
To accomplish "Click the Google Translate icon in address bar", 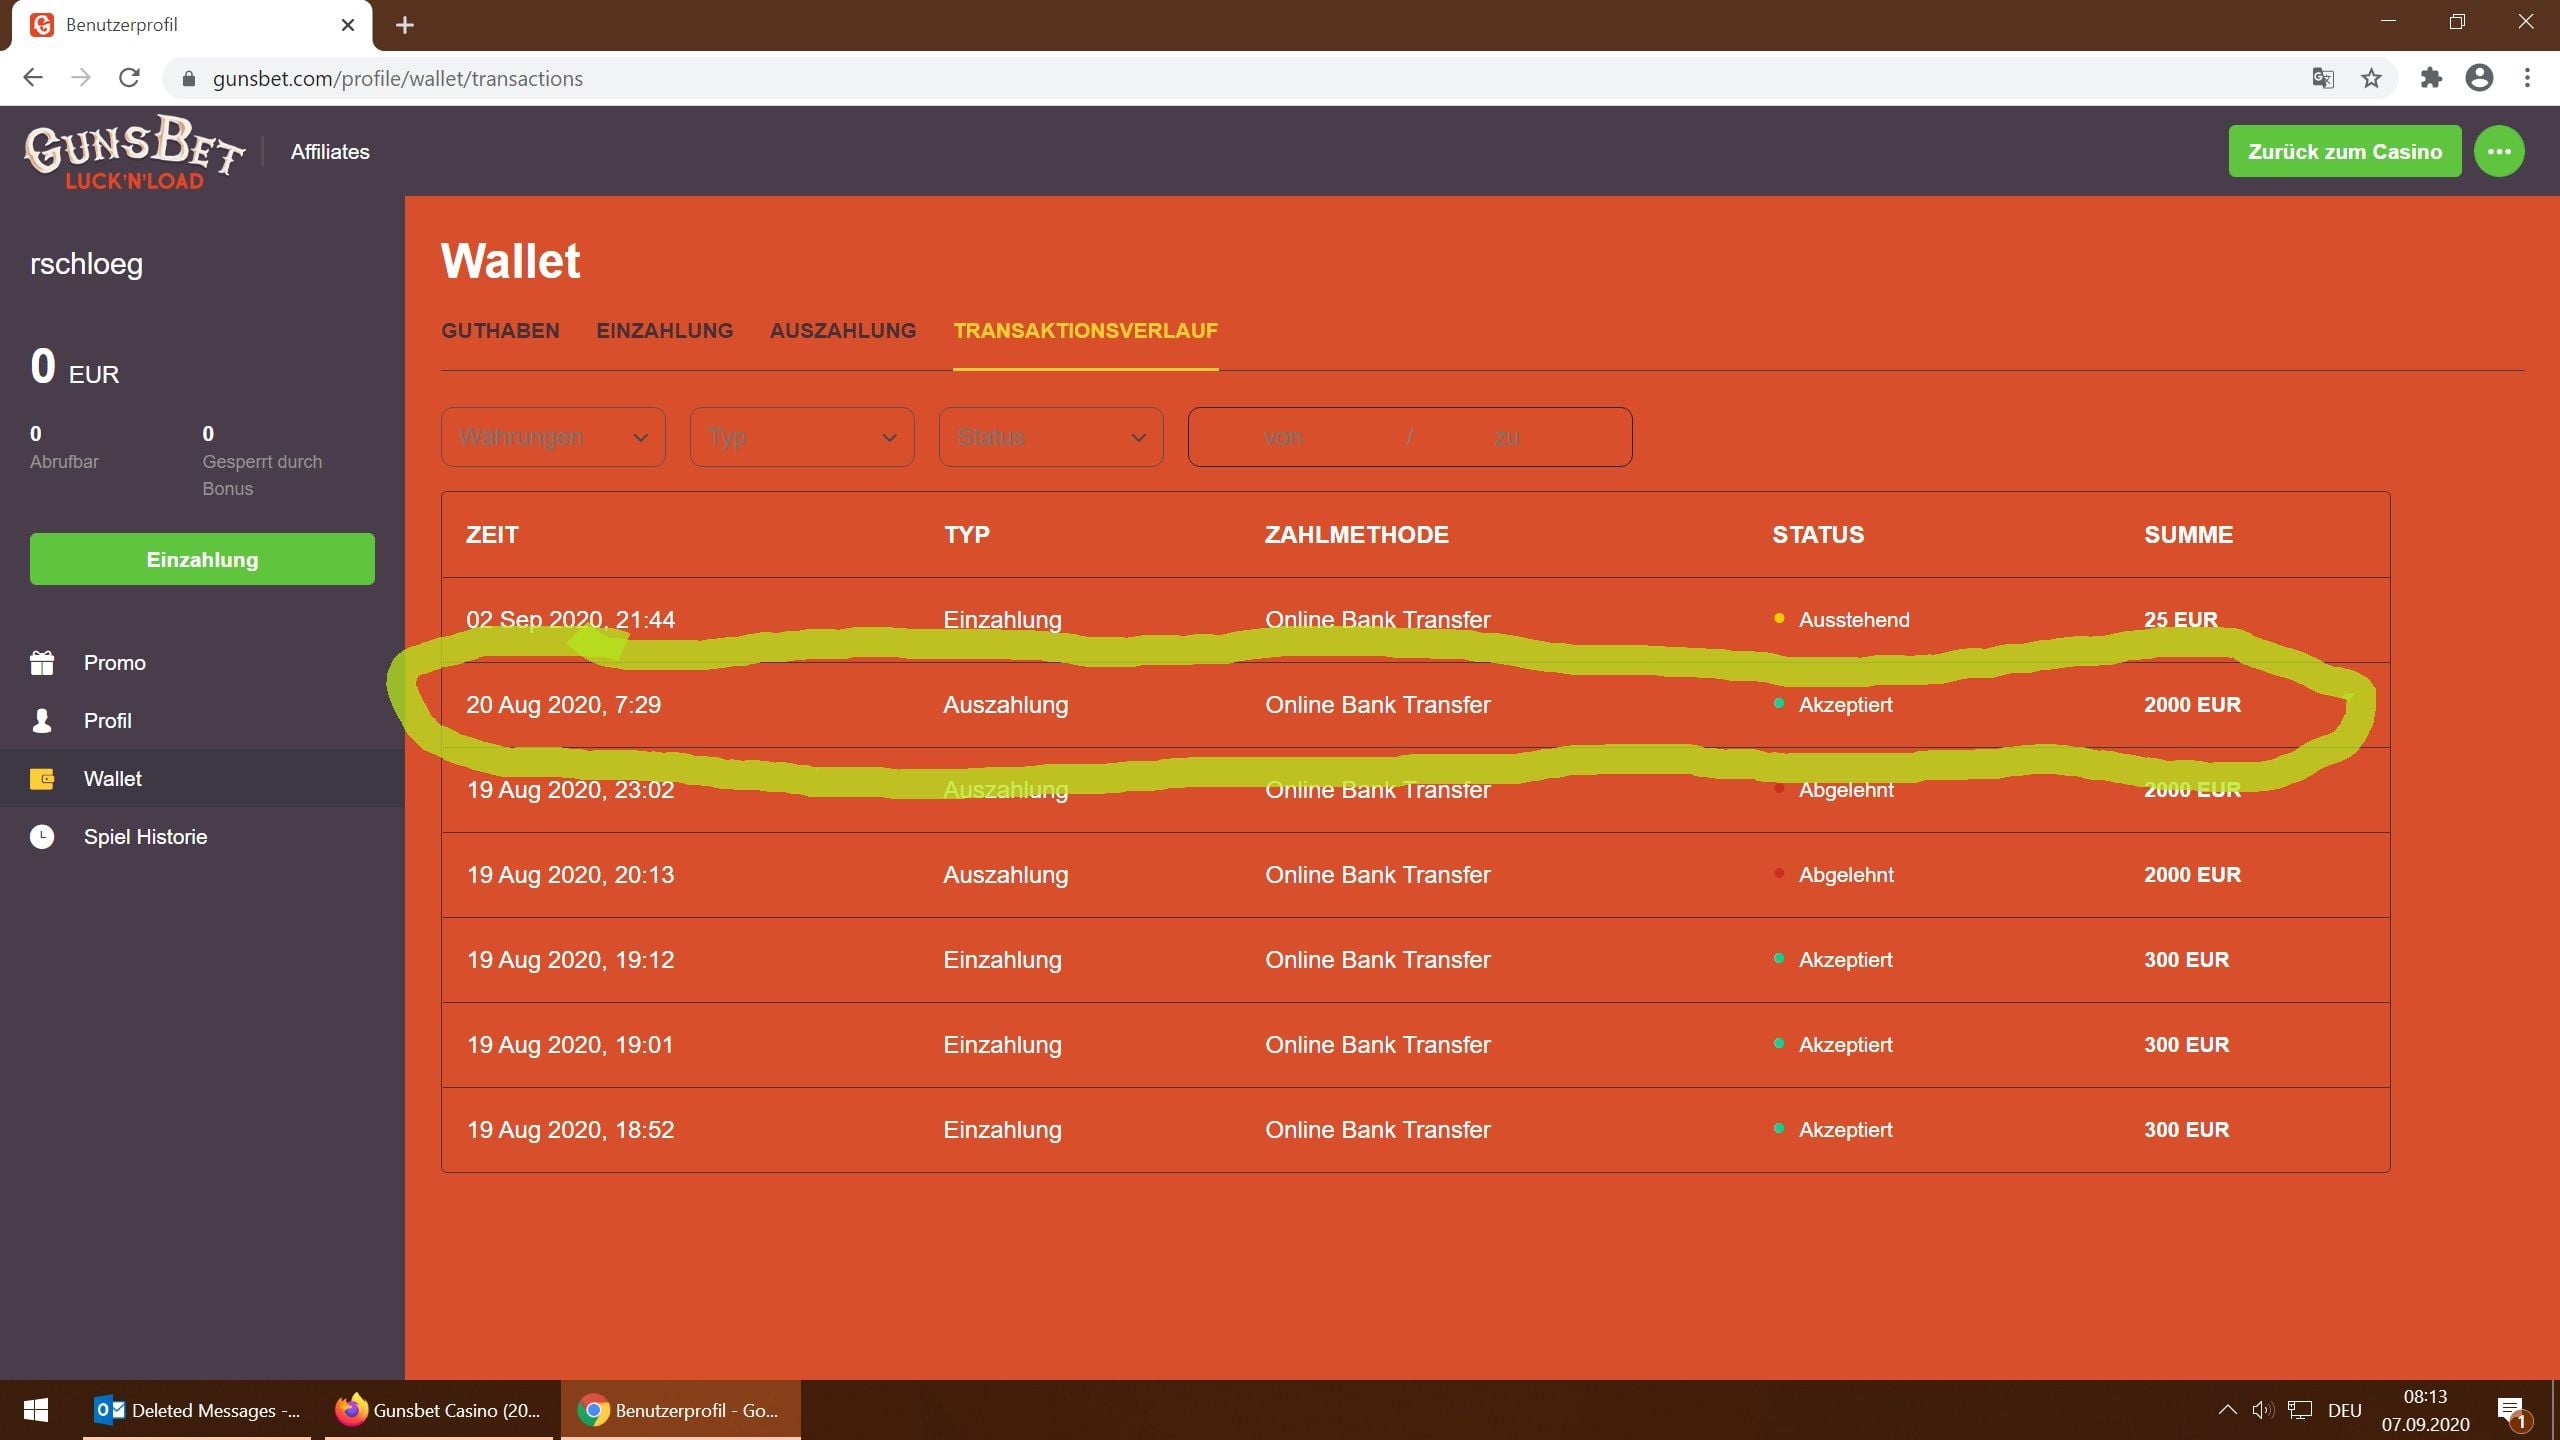I will point(2323,78).
